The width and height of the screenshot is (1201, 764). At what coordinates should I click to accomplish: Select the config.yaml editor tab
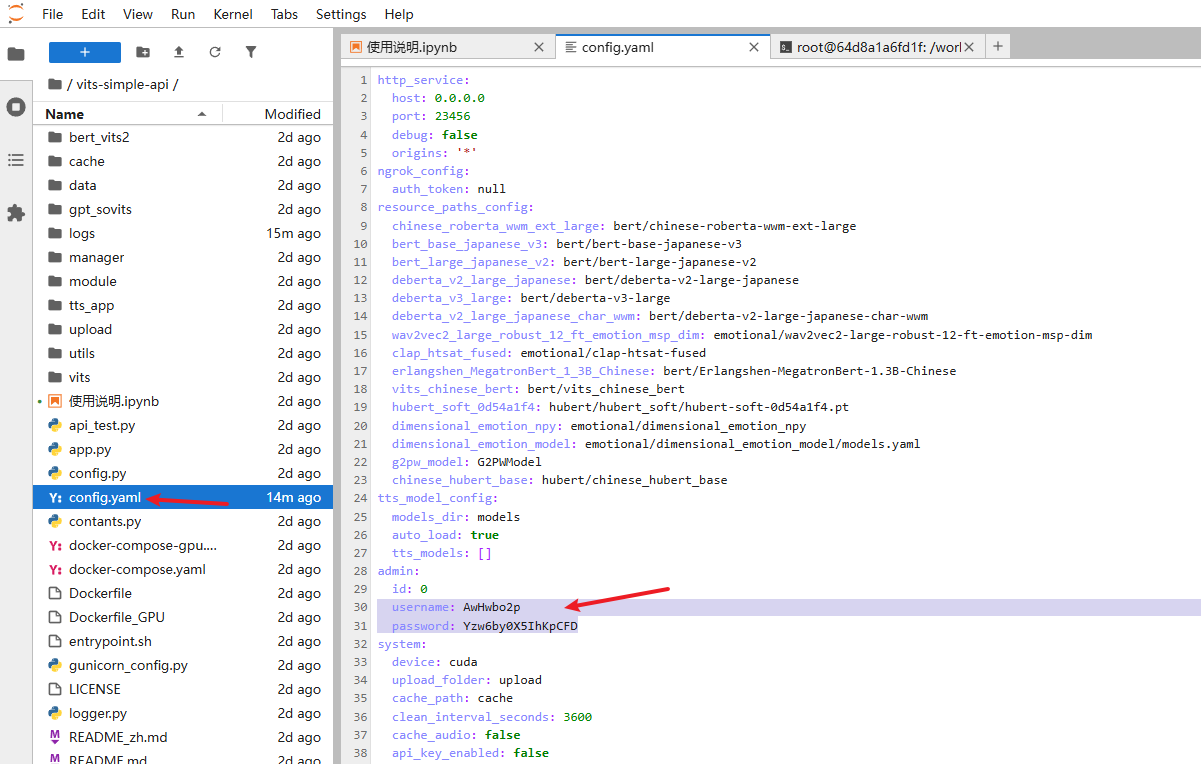(662, 46)
